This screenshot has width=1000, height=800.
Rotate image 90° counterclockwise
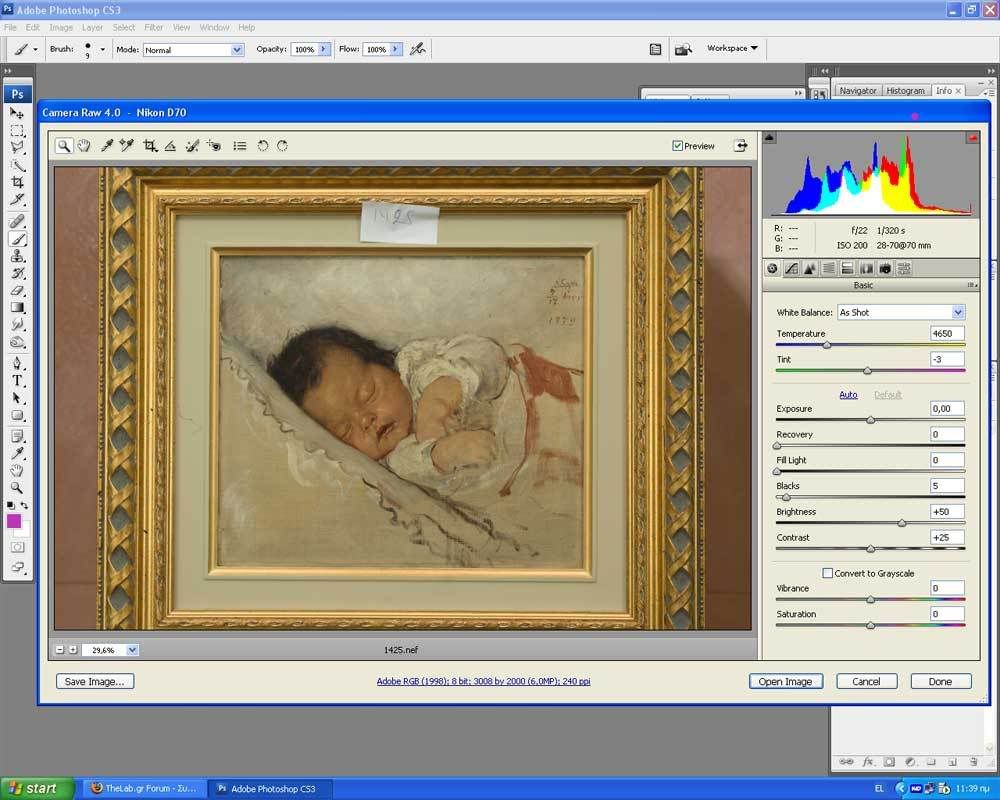(263, 146)
